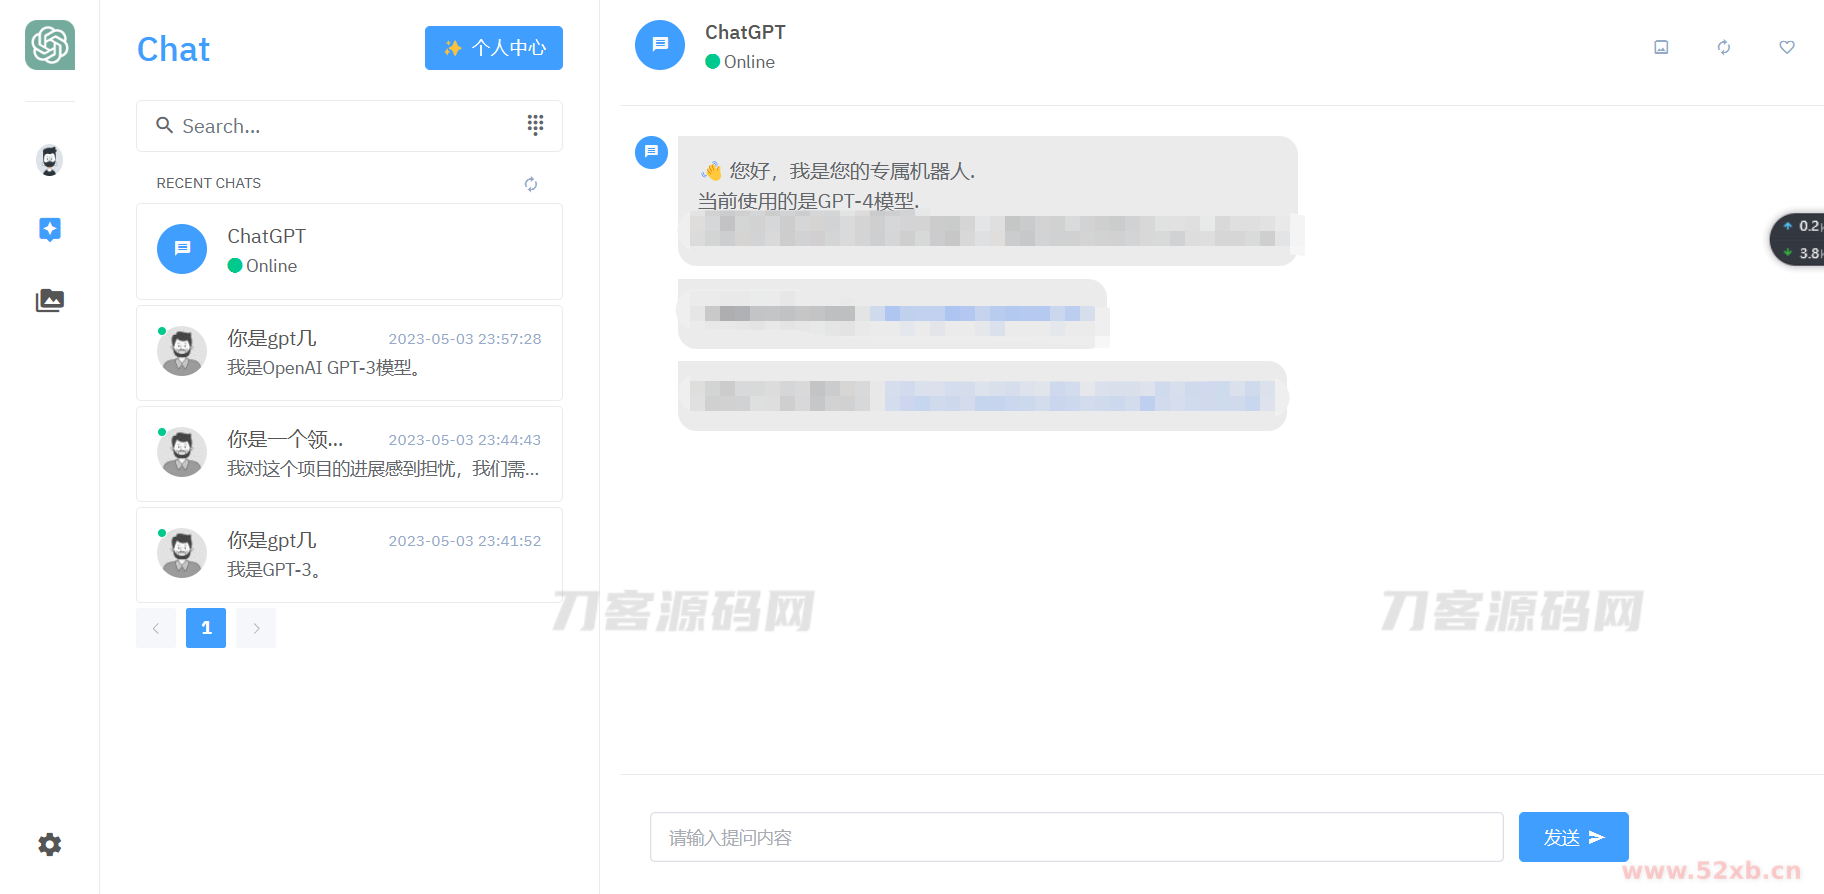Click the RECENT CHATS label

(209, 183)
